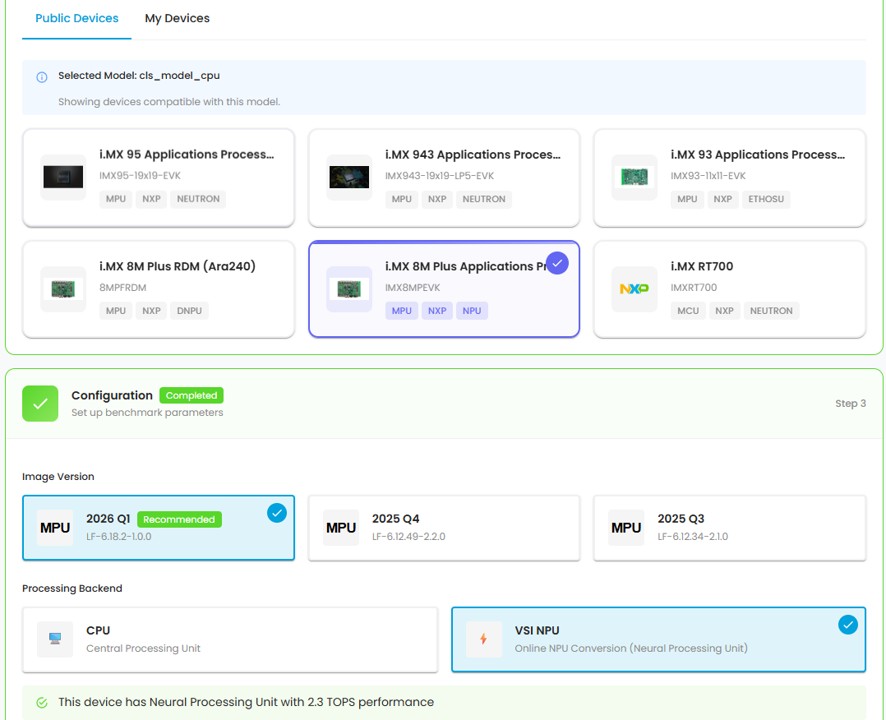Click the checkmark badge on i.MX 8M Plus card

pyautogui.click(x=557, y=263)
